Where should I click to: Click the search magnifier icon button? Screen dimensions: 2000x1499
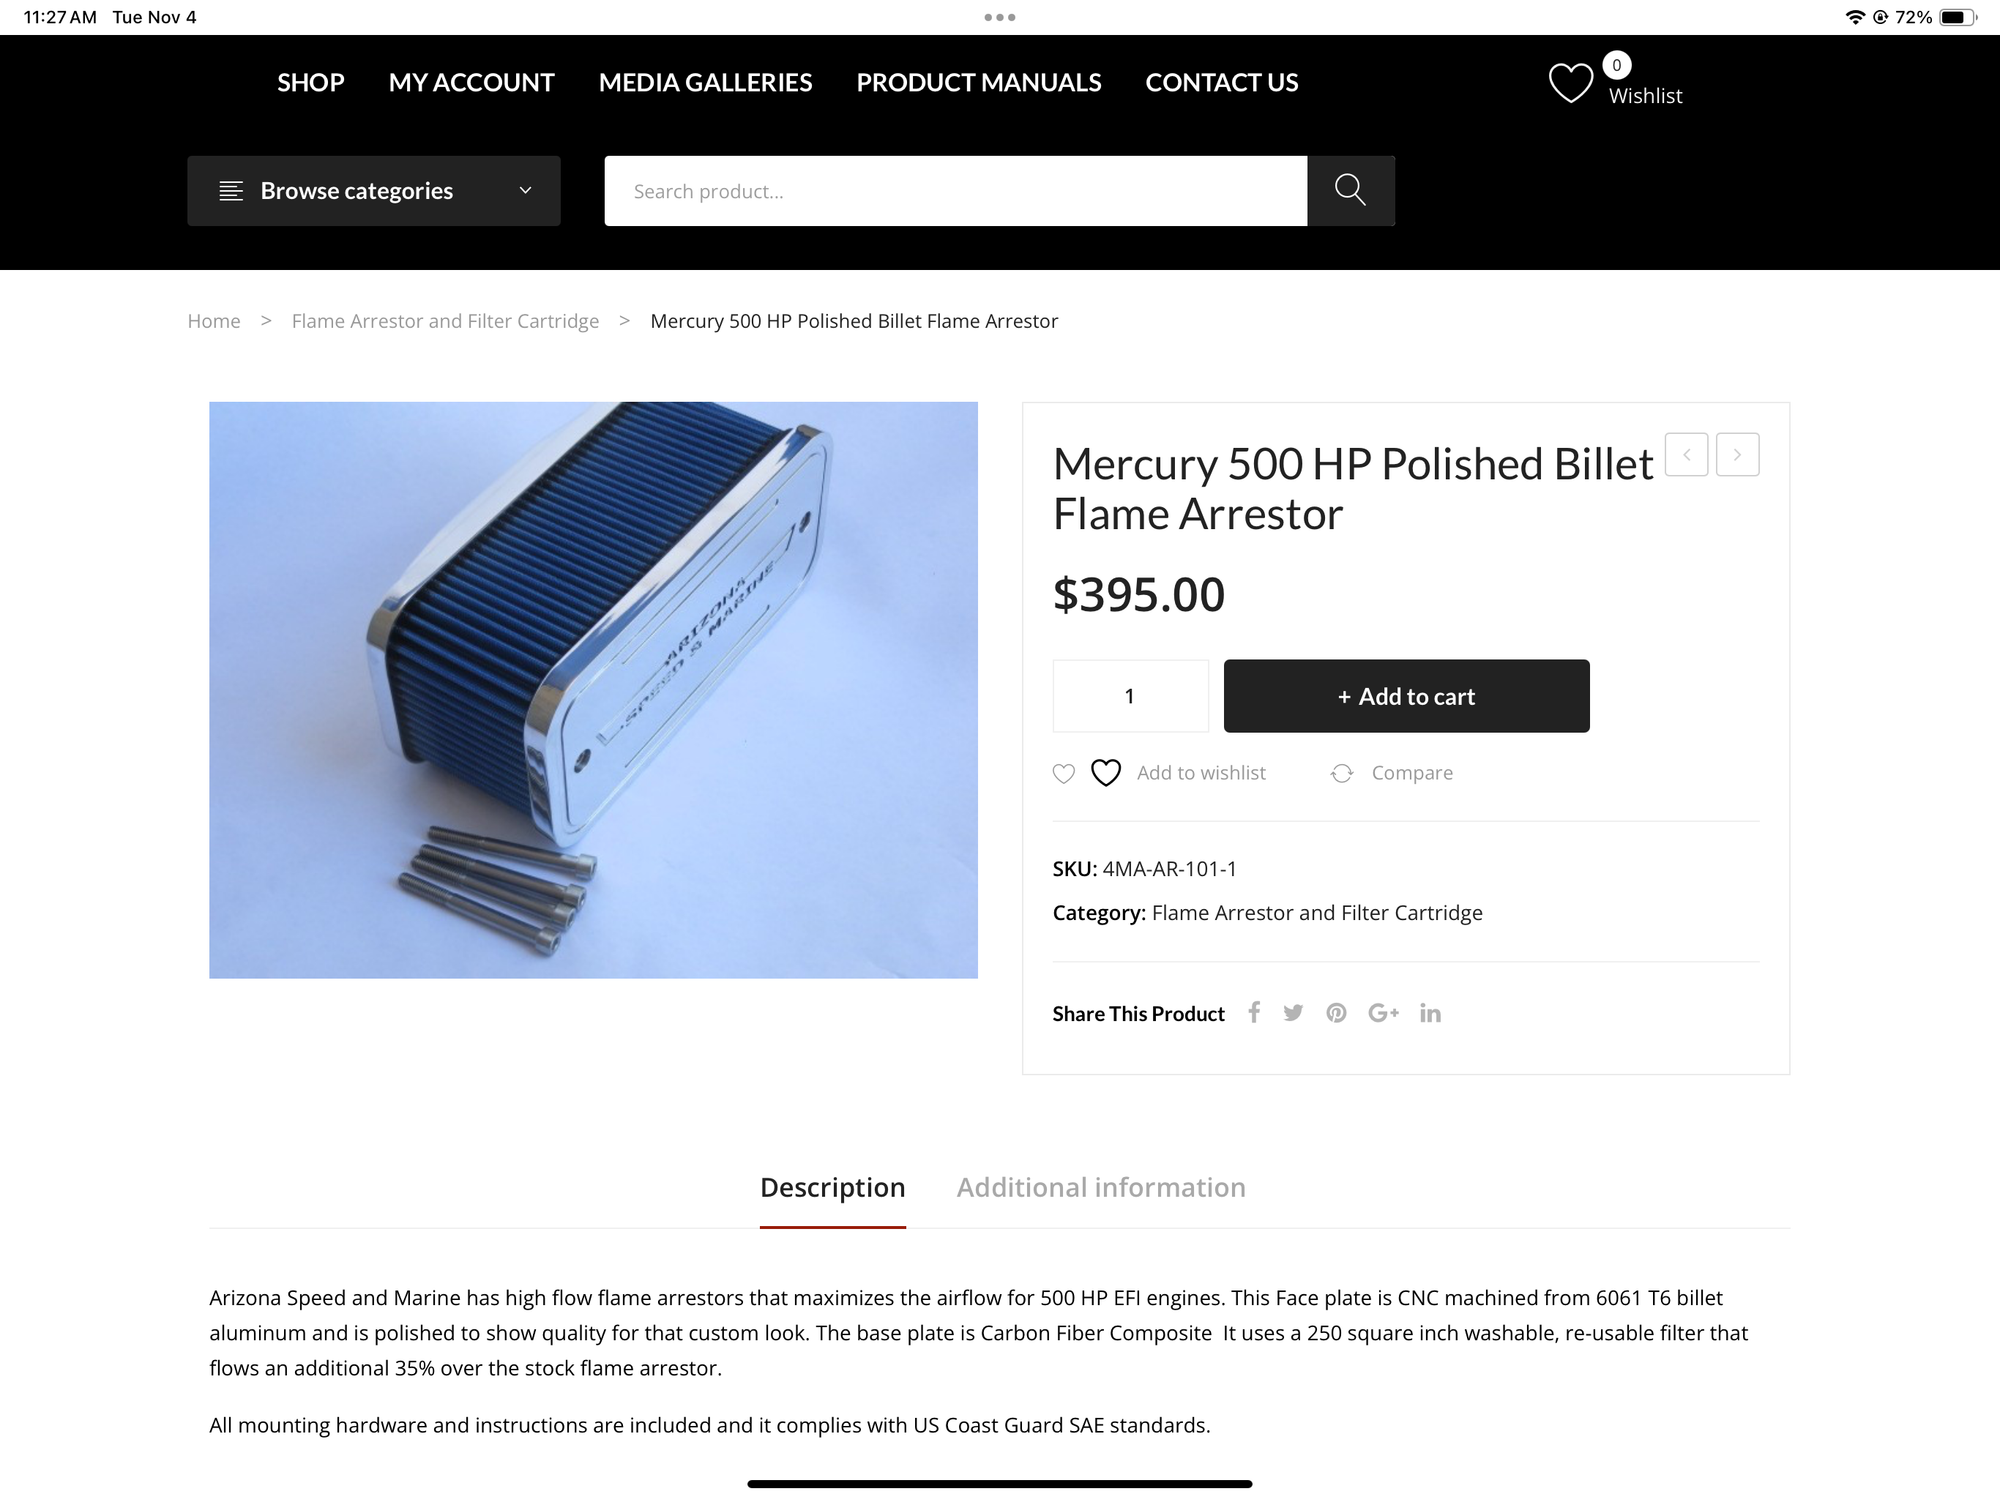[1350, 190]
